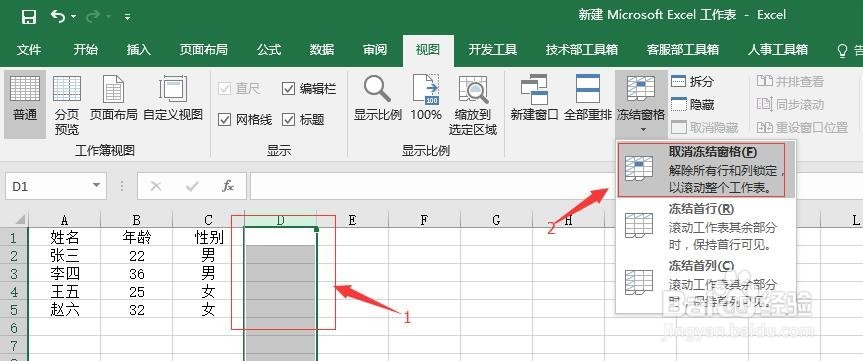Toggle Freeze Panes (冻结窗格) dropdown button
This screenshot has height=361, width=863.
click(x=641, y=105)
